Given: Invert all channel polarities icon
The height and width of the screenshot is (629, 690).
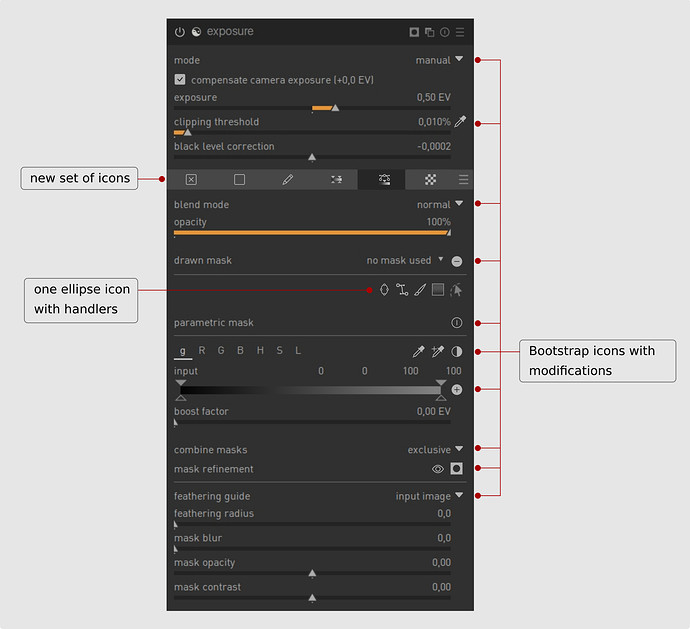Looking at the screenshot, I should [457, 351].
